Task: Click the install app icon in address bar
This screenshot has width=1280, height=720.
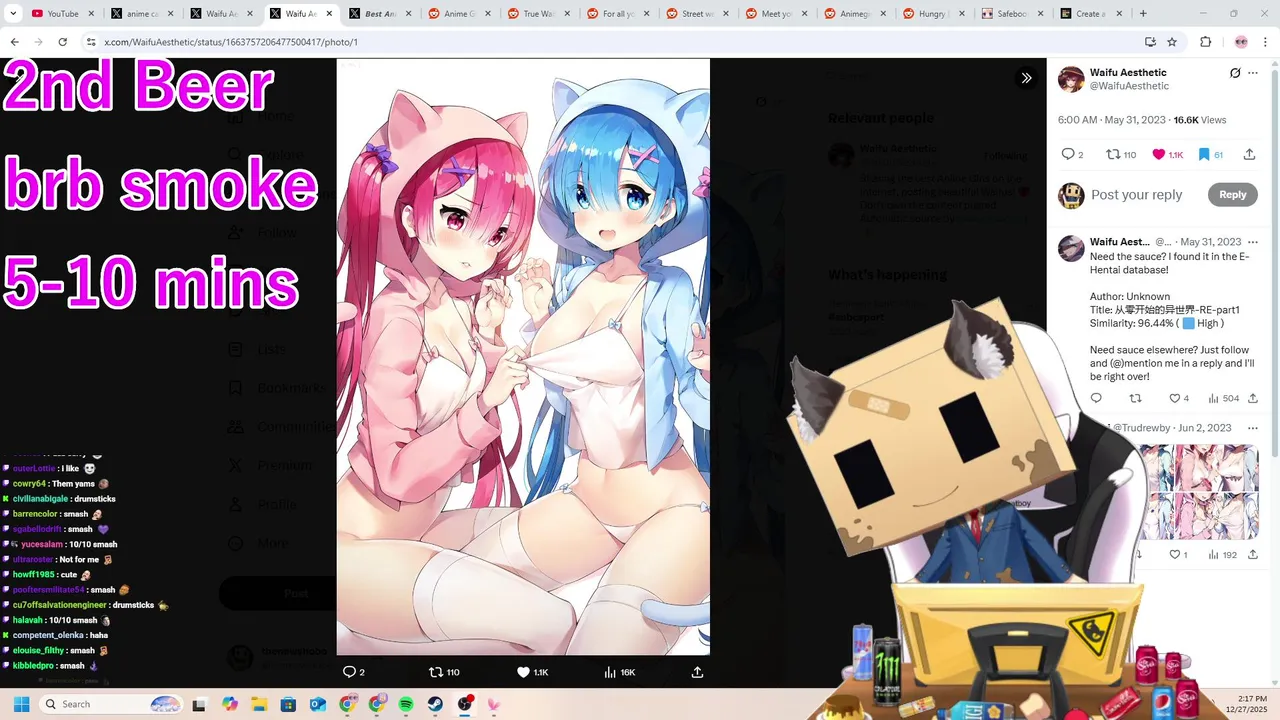Action: pos(1150,42)
